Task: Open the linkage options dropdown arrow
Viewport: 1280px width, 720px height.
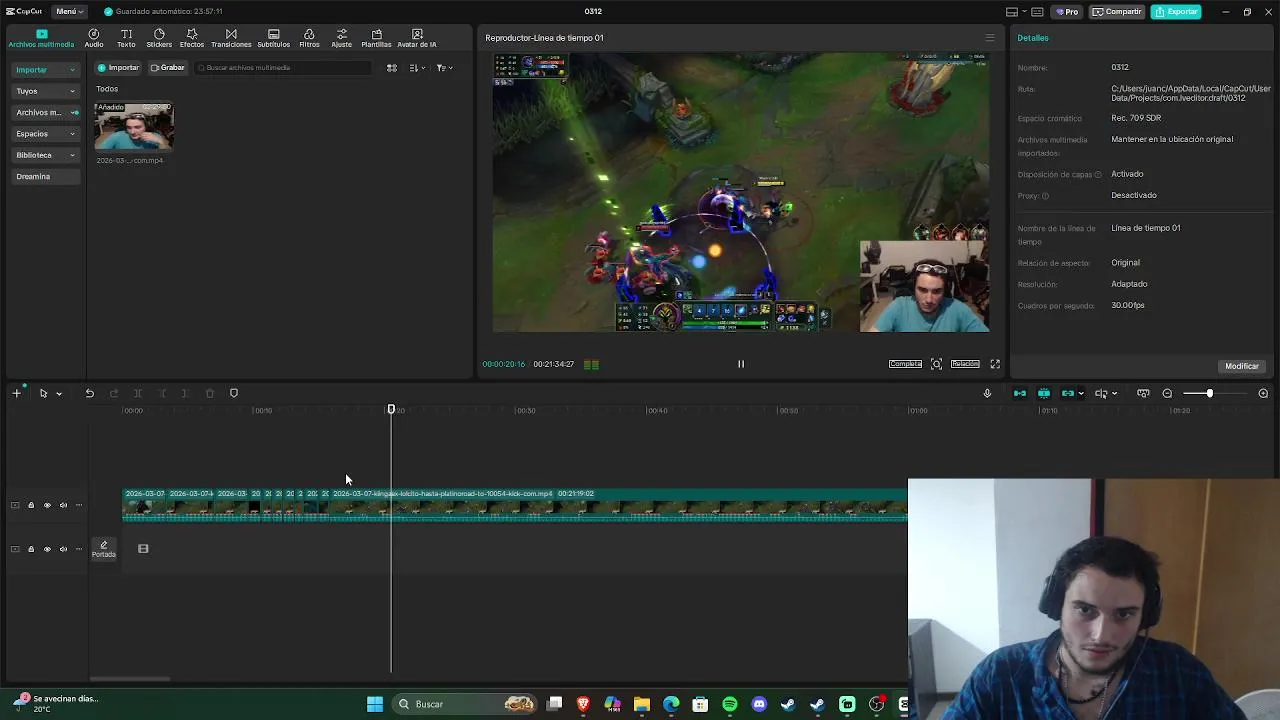Action: pos(1081,394)
